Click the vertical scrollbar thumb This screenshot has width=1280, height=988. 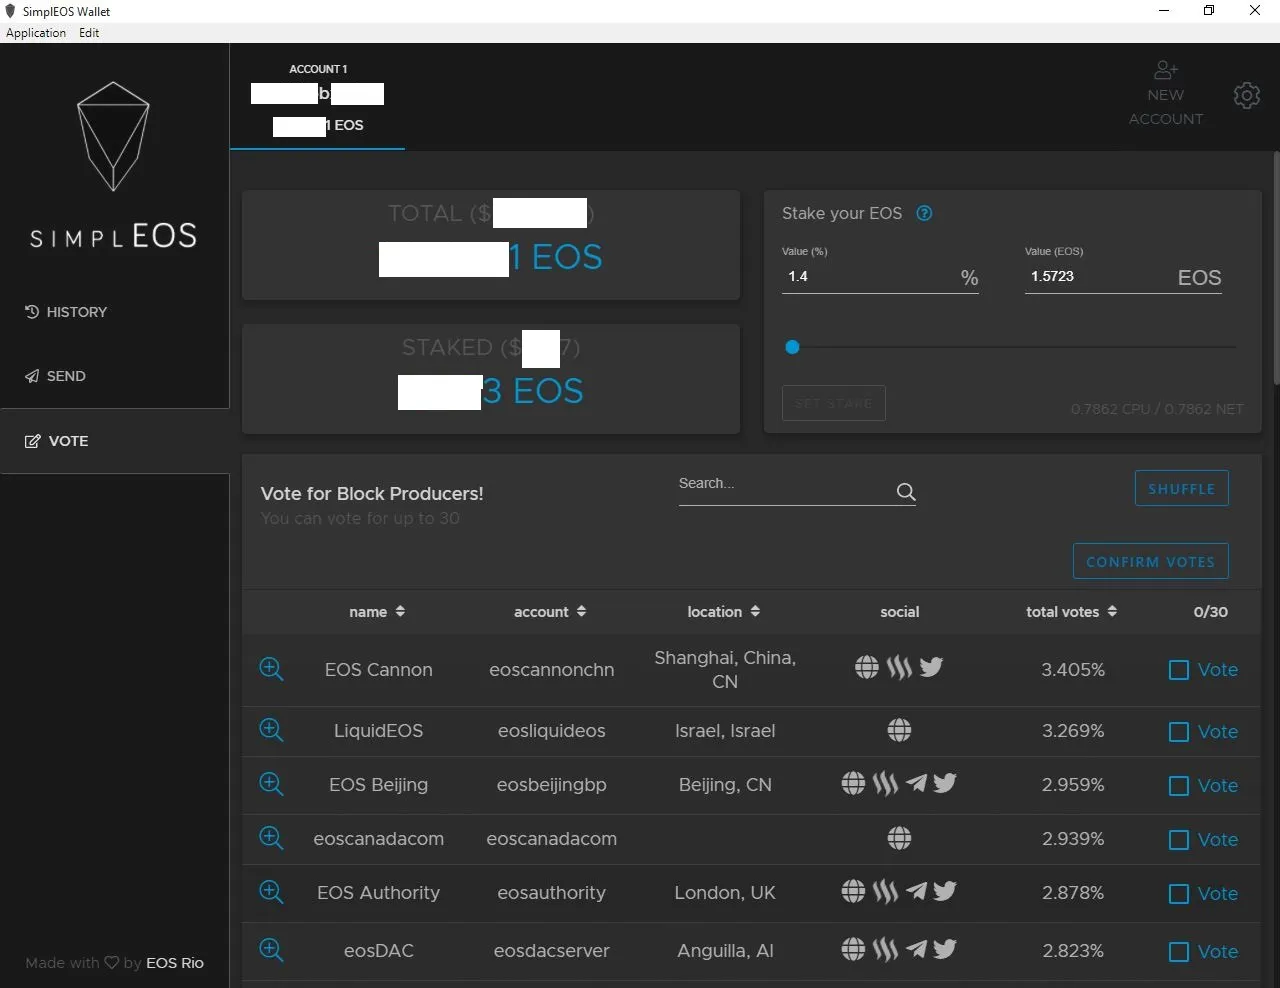(x=1276, y=268)
